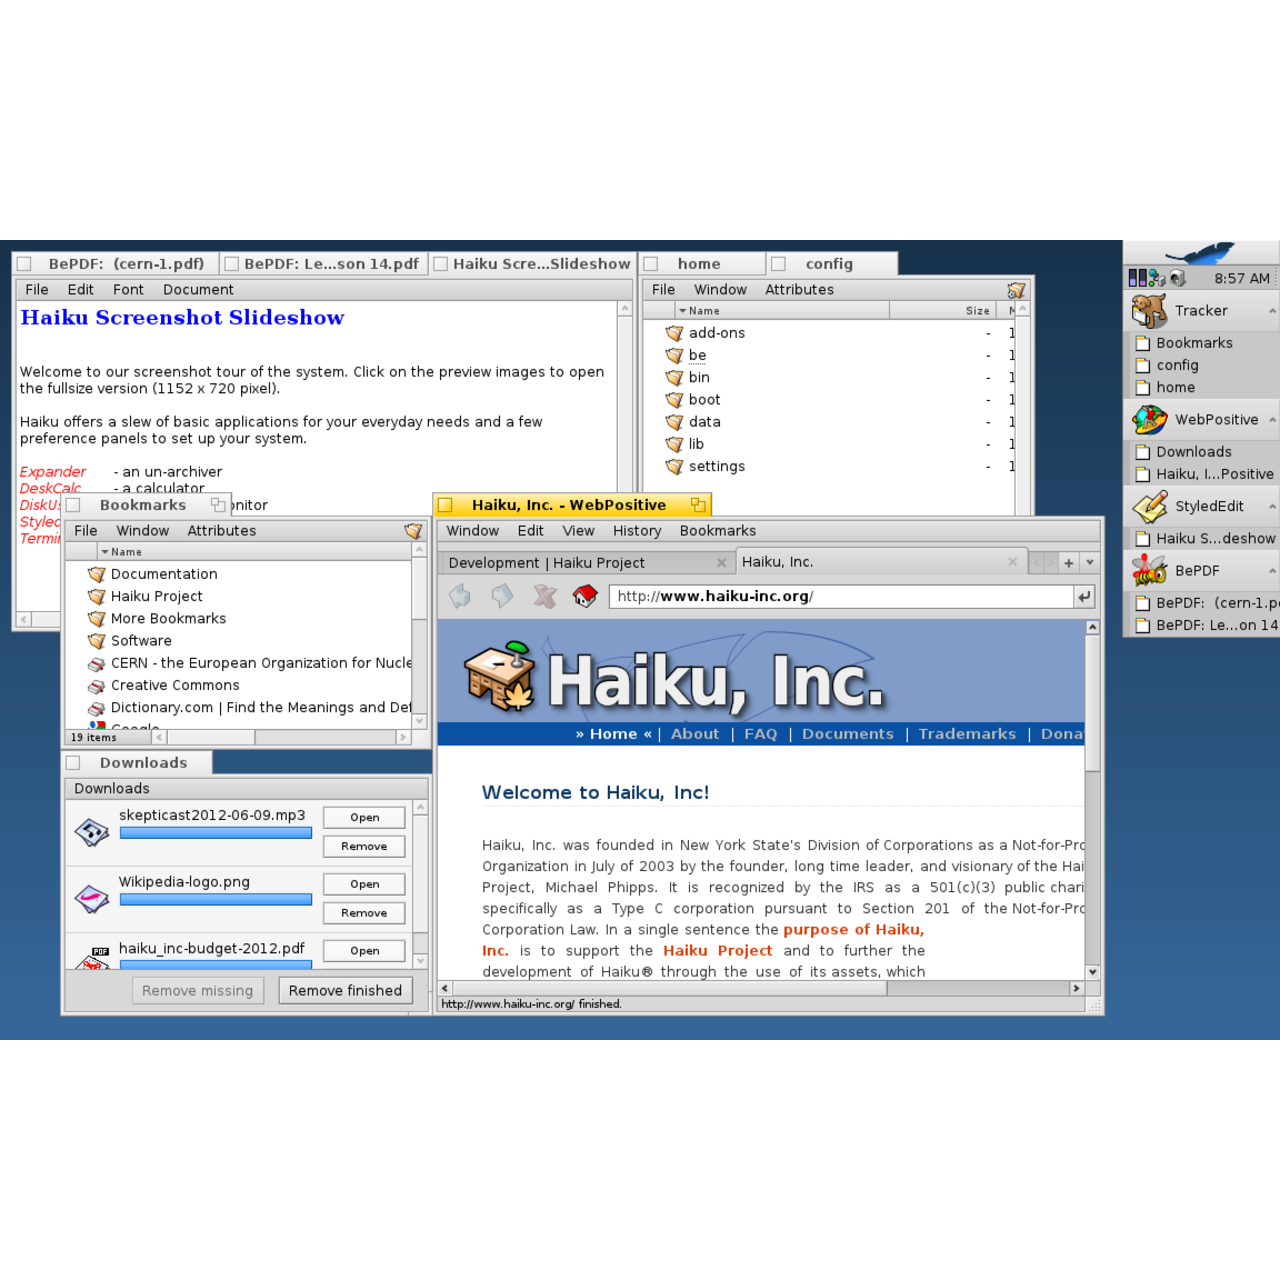Viewport: 1280px width, 1280px height.
Task: Click the BePDF bee icon in the Deskbar
Action: (1148, 570)
